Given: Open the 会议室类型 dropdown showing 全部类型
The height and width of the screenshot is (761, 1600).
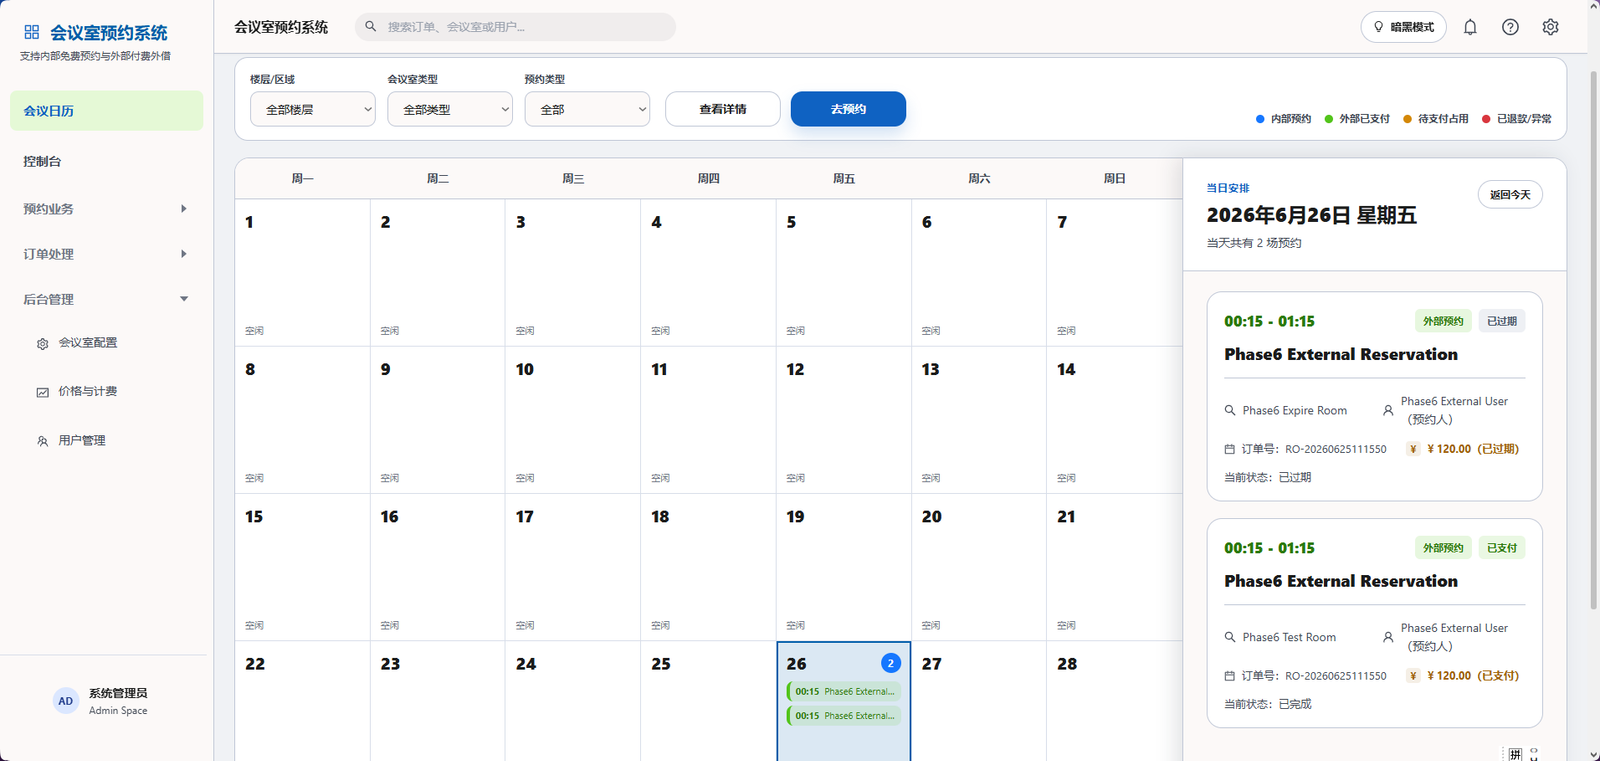Looking at the screenshot, I should tap(450, 109).
